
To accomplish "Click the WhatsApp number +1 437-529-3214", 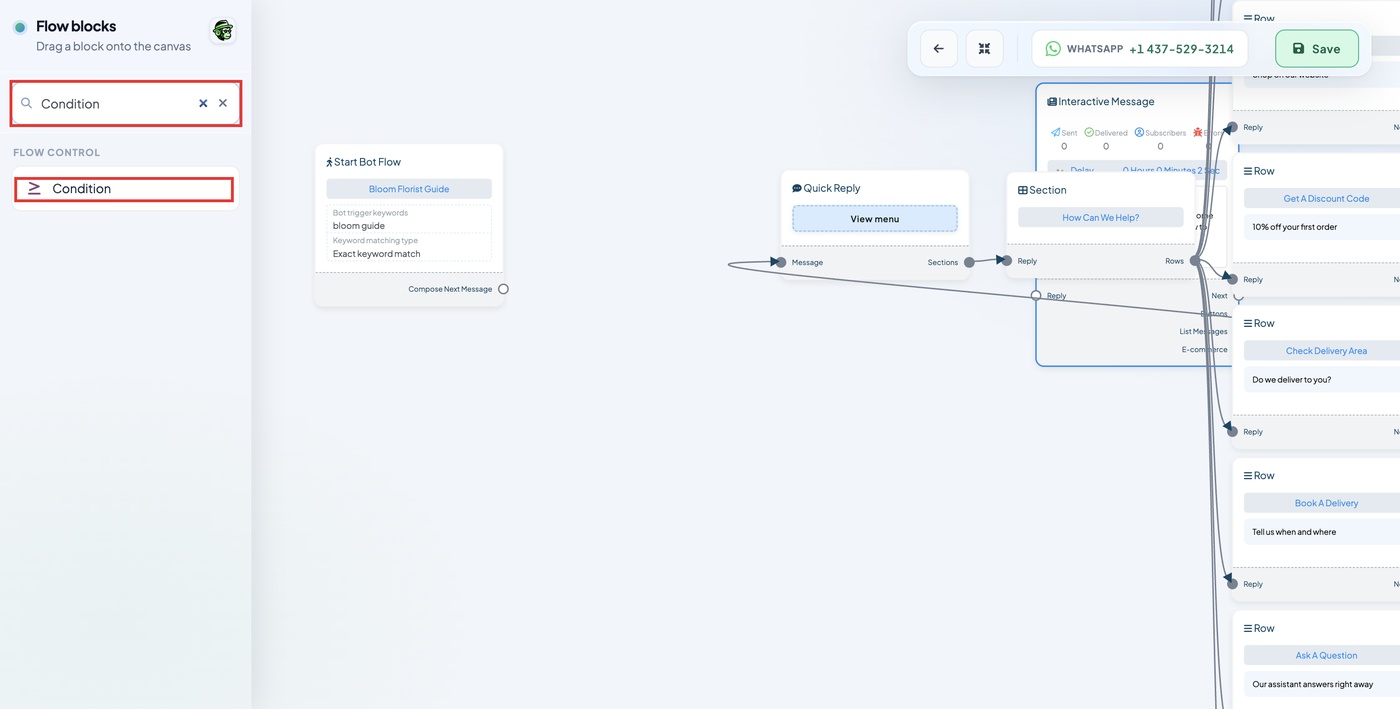I will click(x=1181, y=49).
